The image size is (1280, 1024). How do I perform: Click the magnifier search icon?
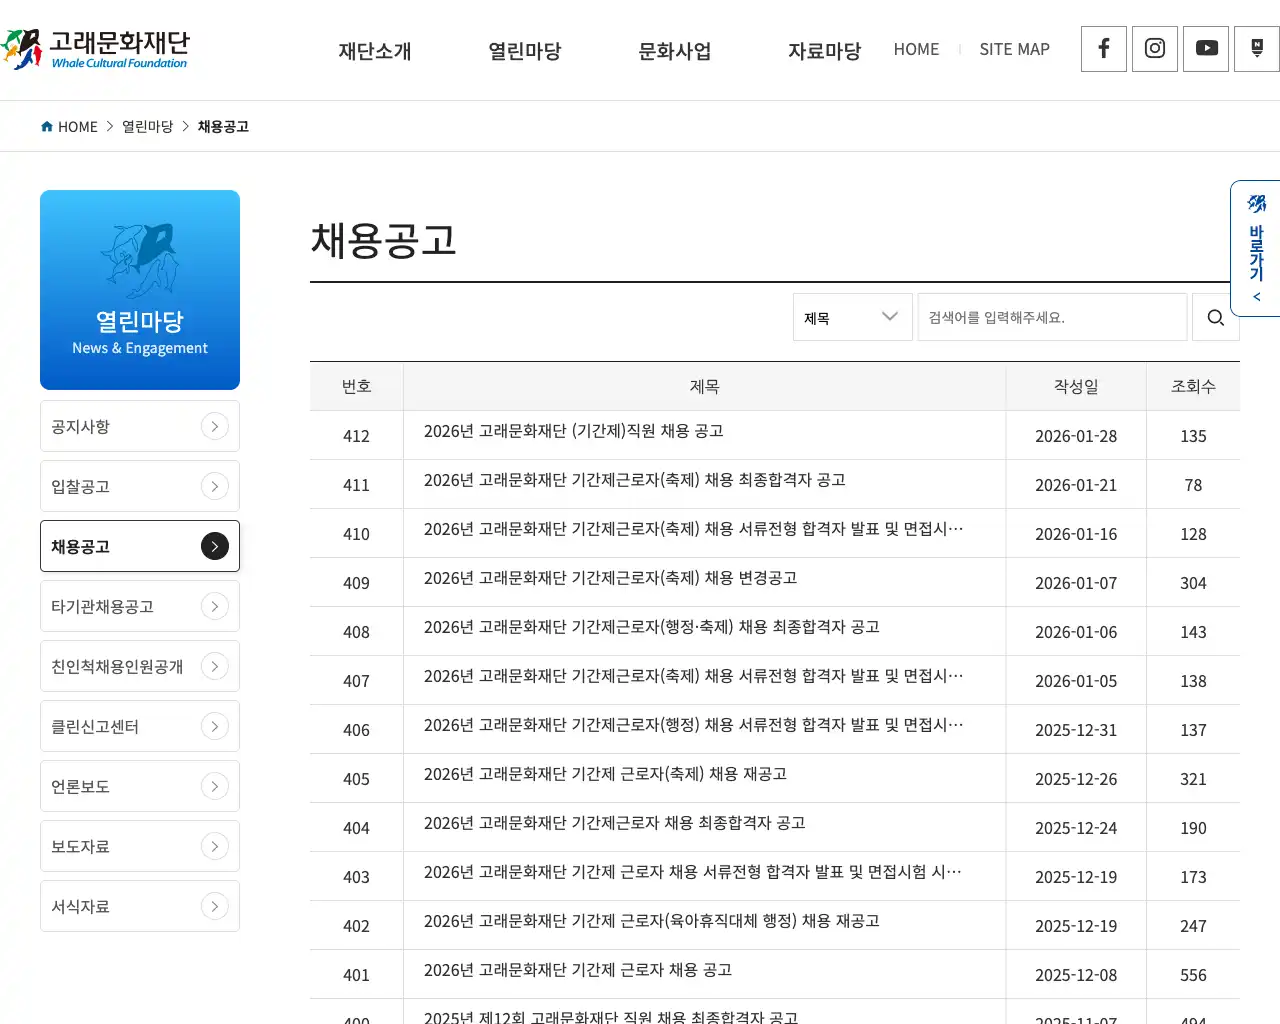(x=1215, y=317)
